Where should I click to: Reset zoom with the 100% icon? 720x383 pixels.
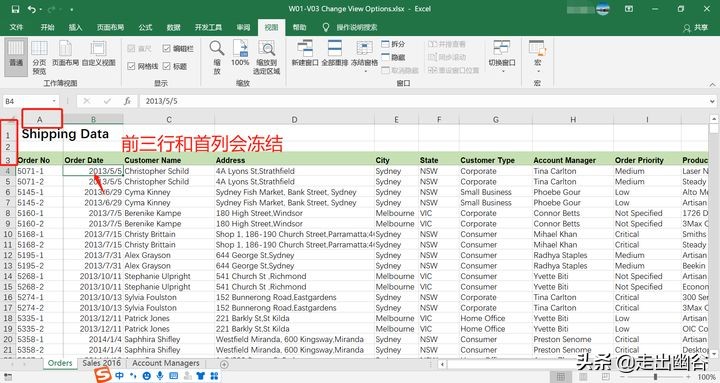[240, 53]
